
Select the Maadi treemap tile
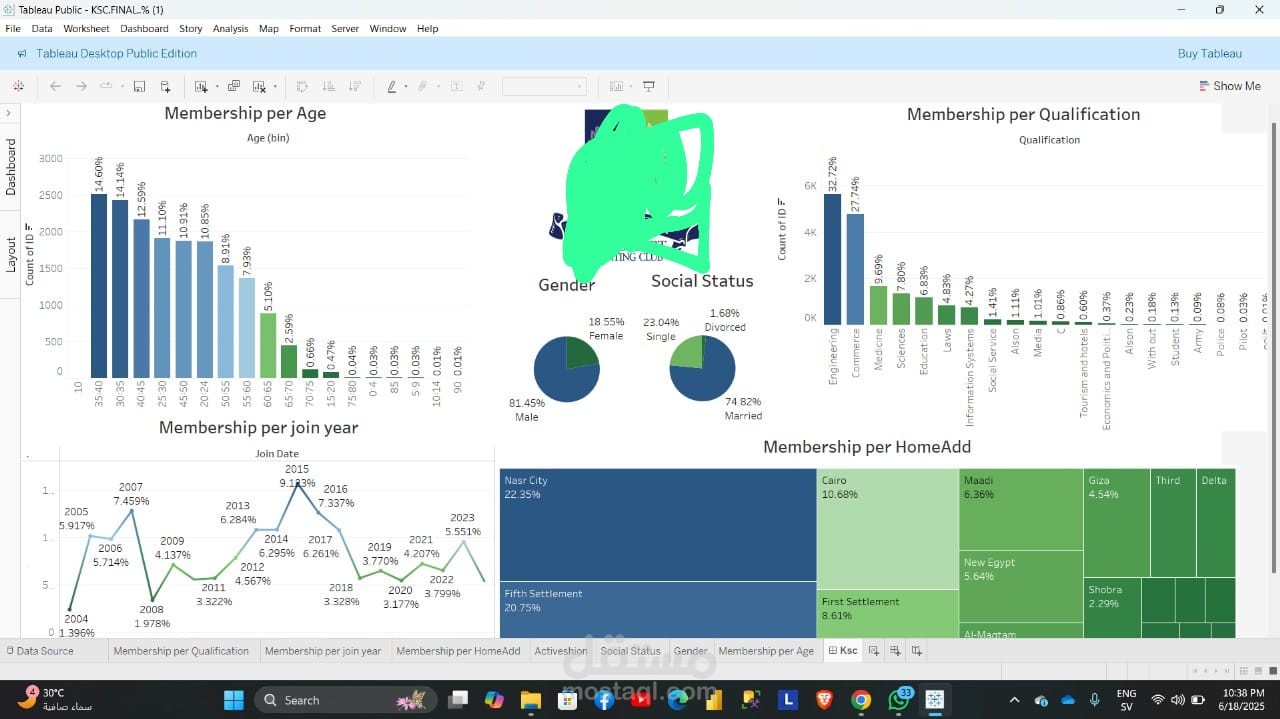point(1021,509)
